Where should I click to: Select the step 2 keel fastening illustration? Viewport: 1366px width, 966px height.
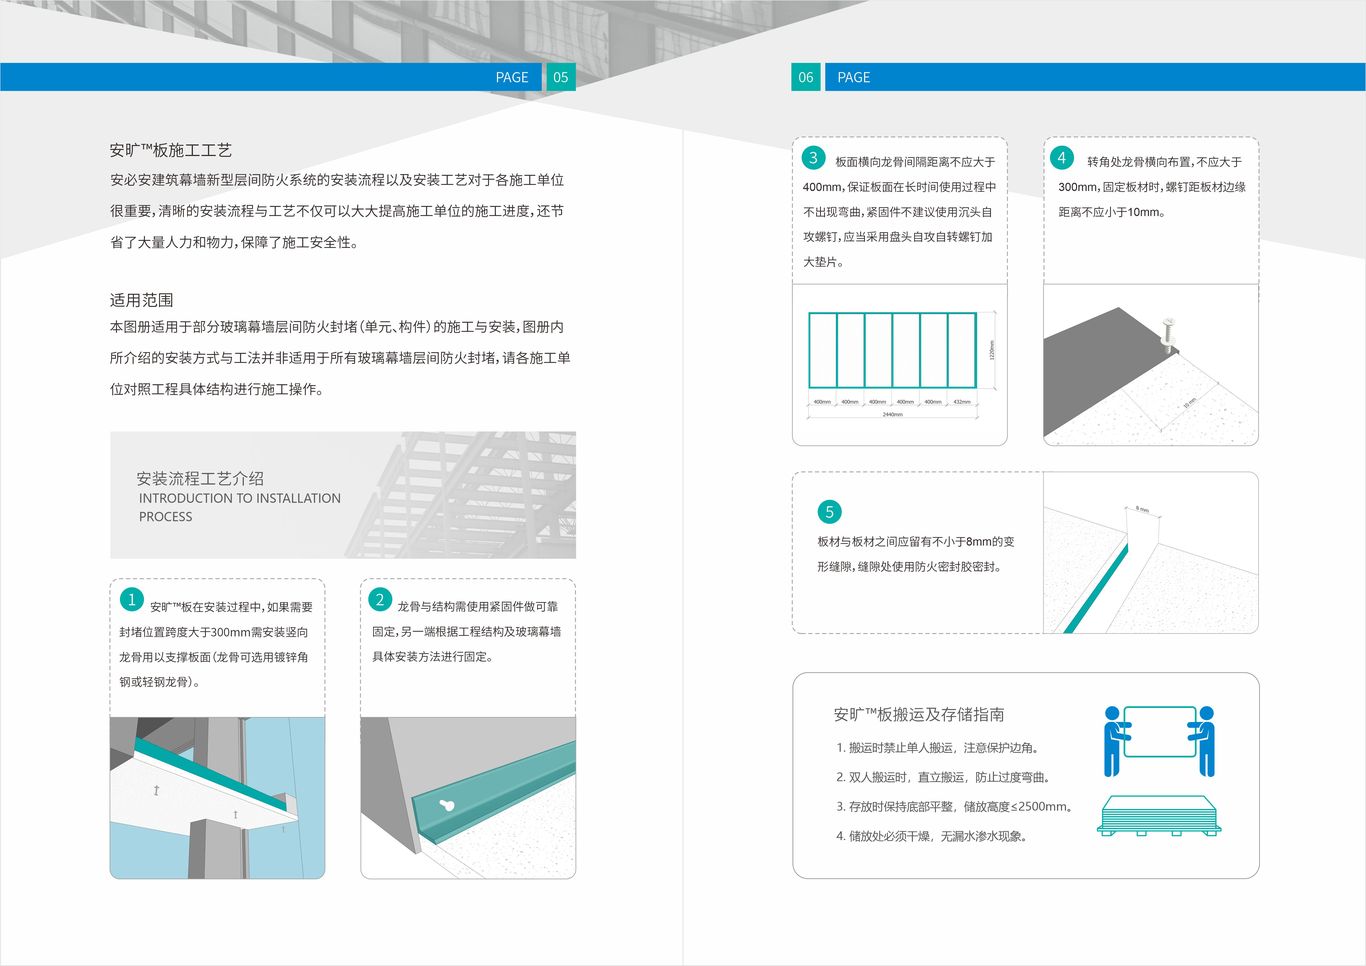tap(468, 798)
